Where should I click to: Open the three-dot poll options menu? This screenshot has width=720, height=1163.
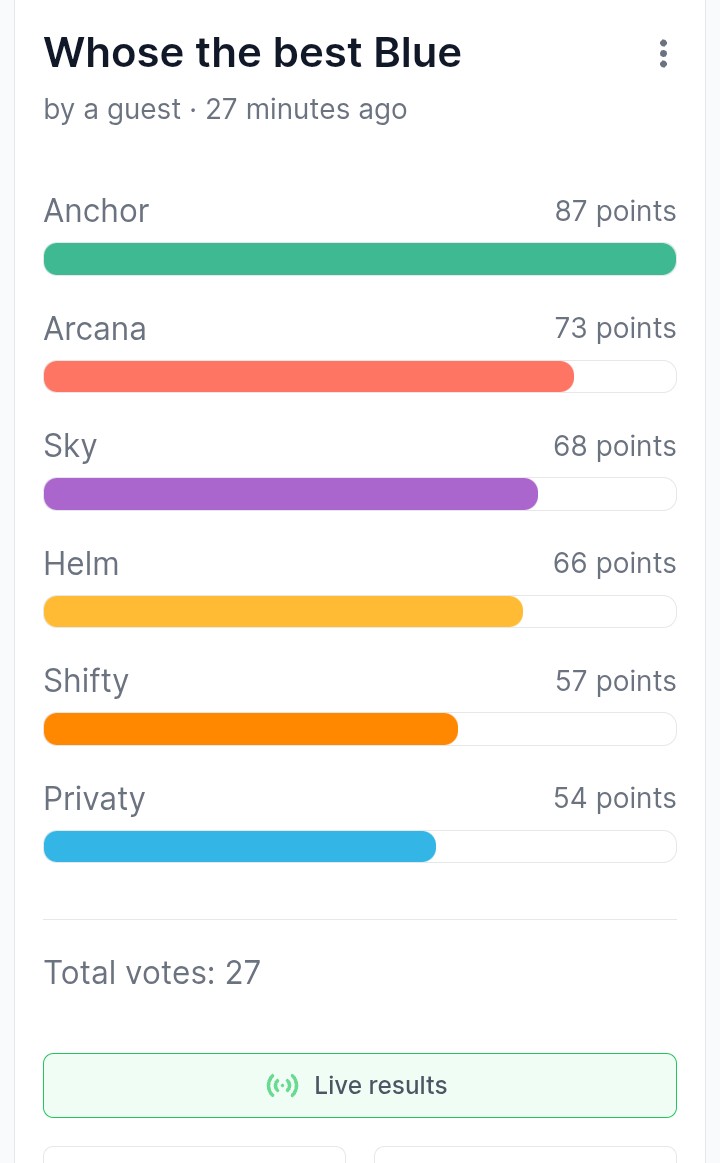(x=663, y=53)
